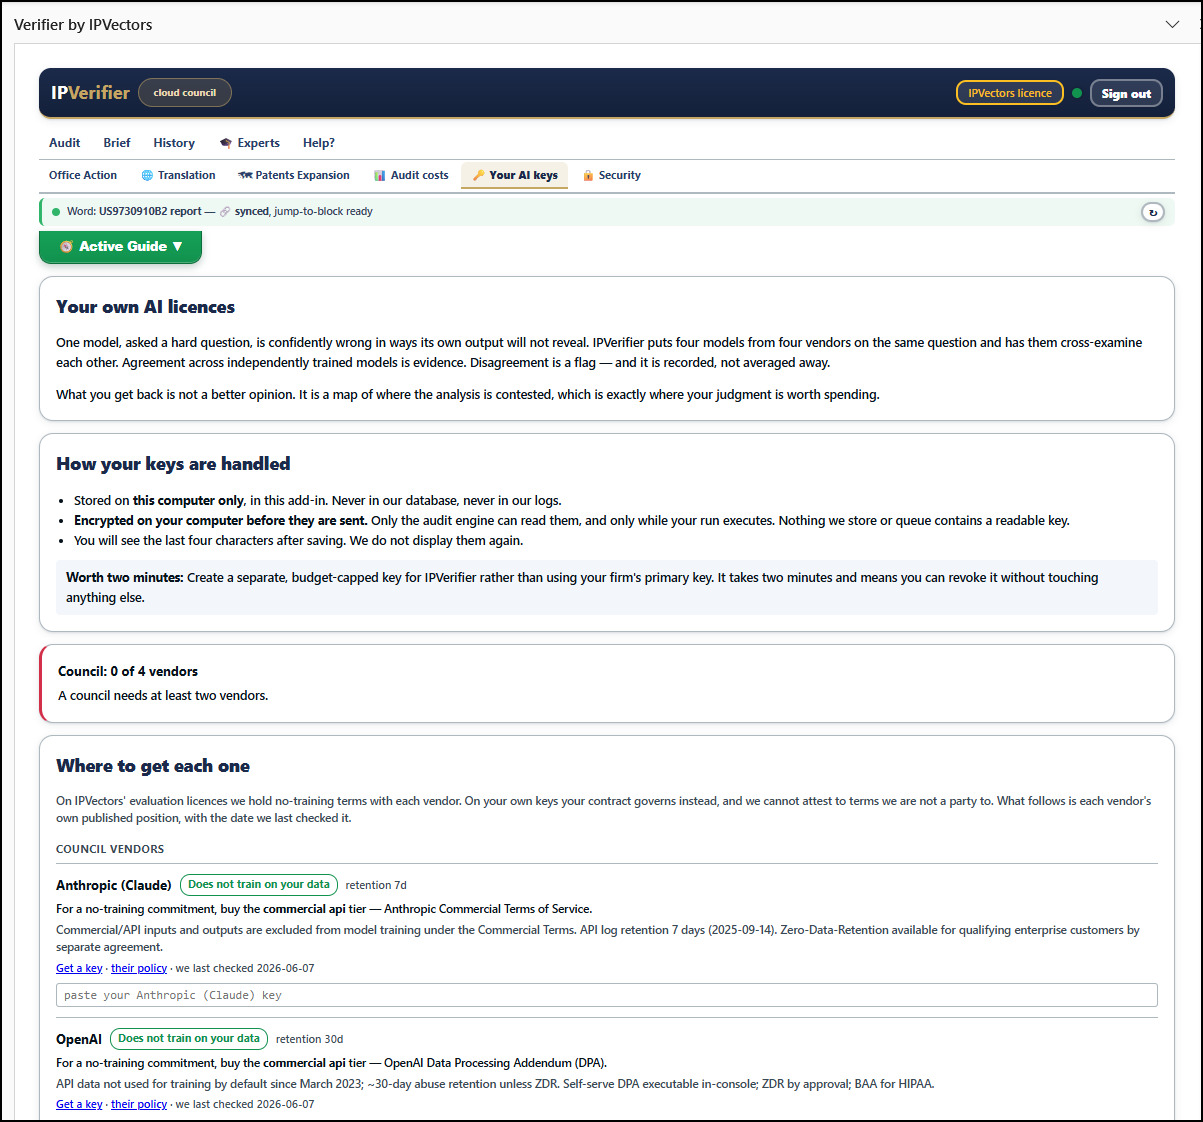Viewport: 1203px width, 1122px height.
Task: Refresh the Word document sync status
Action: pyautogui.click(x=1153, y=212)
